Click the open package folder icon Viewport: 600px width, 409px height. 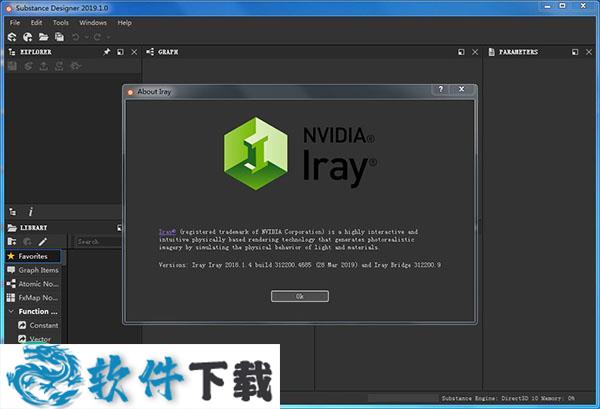coord(43,37)
